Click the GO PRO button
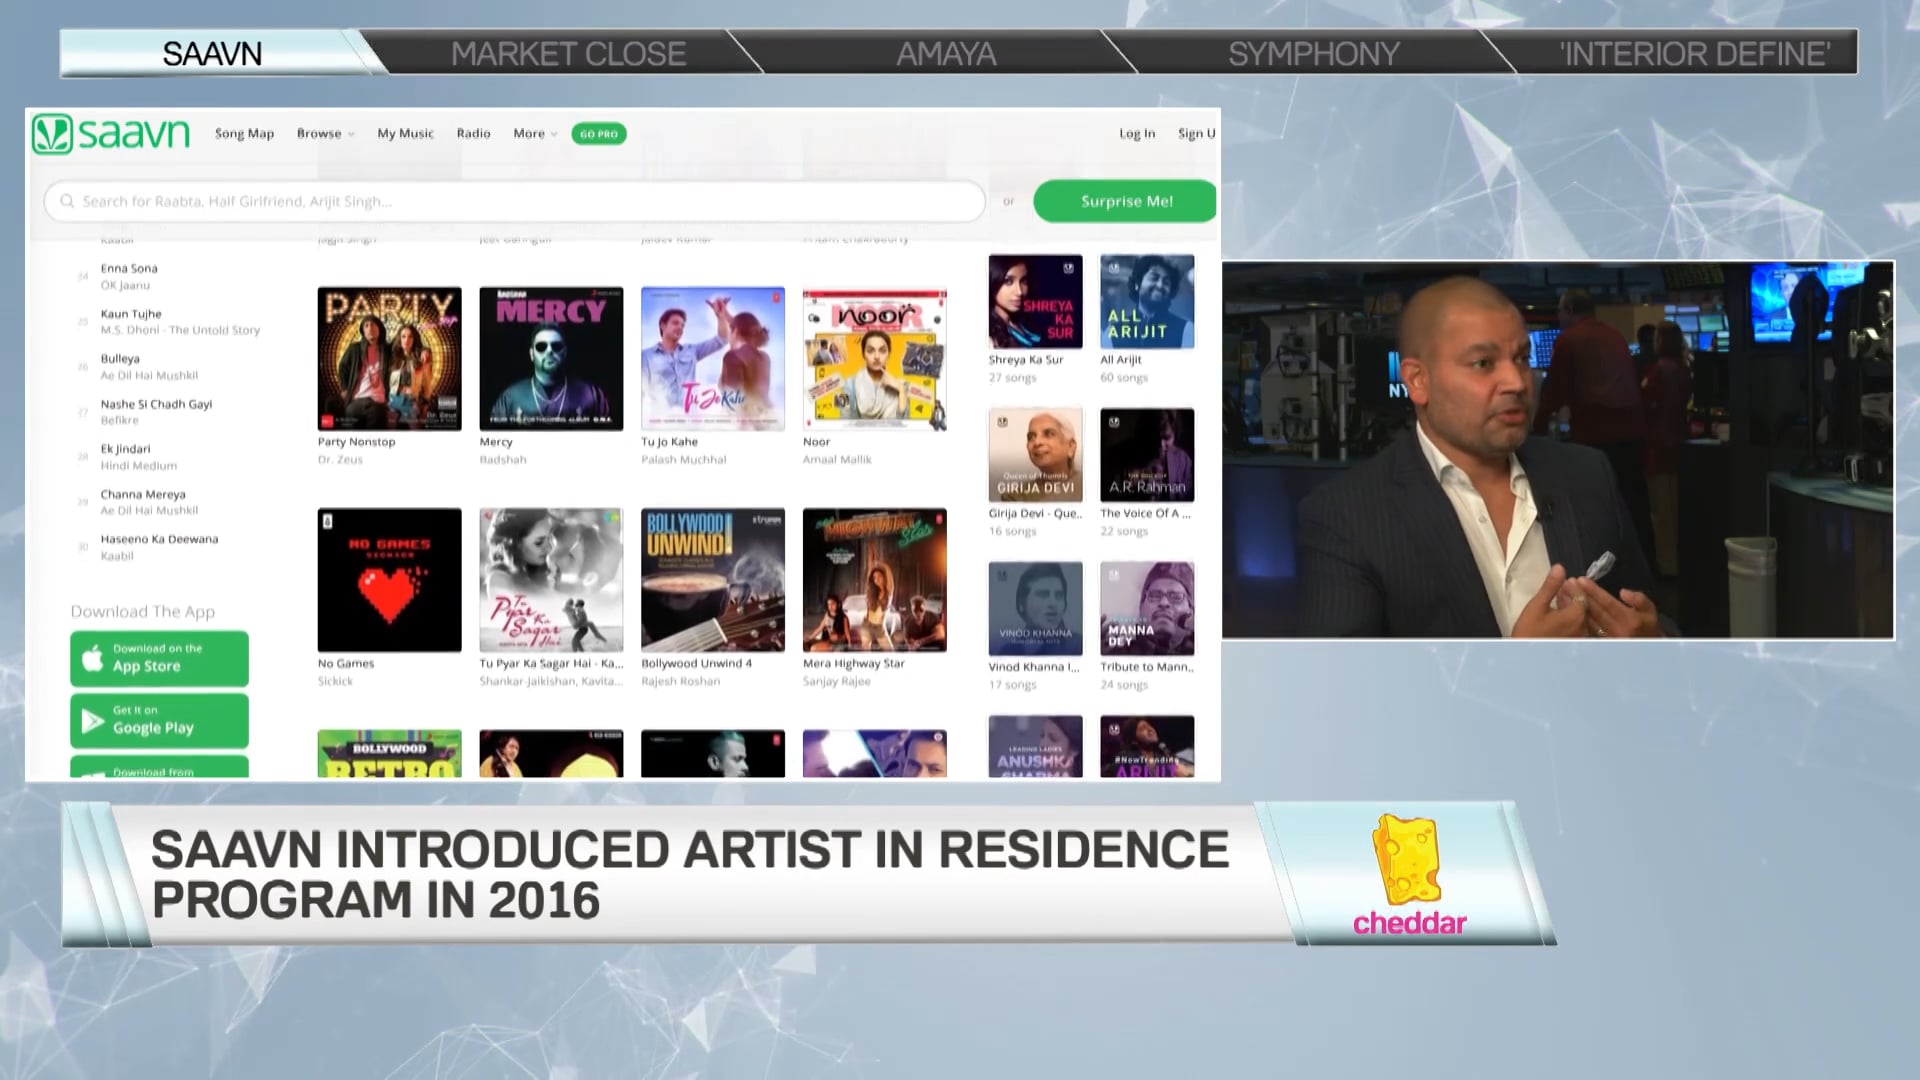The width and height of the screenshot is (1920, 1080). tap(598, 133)
